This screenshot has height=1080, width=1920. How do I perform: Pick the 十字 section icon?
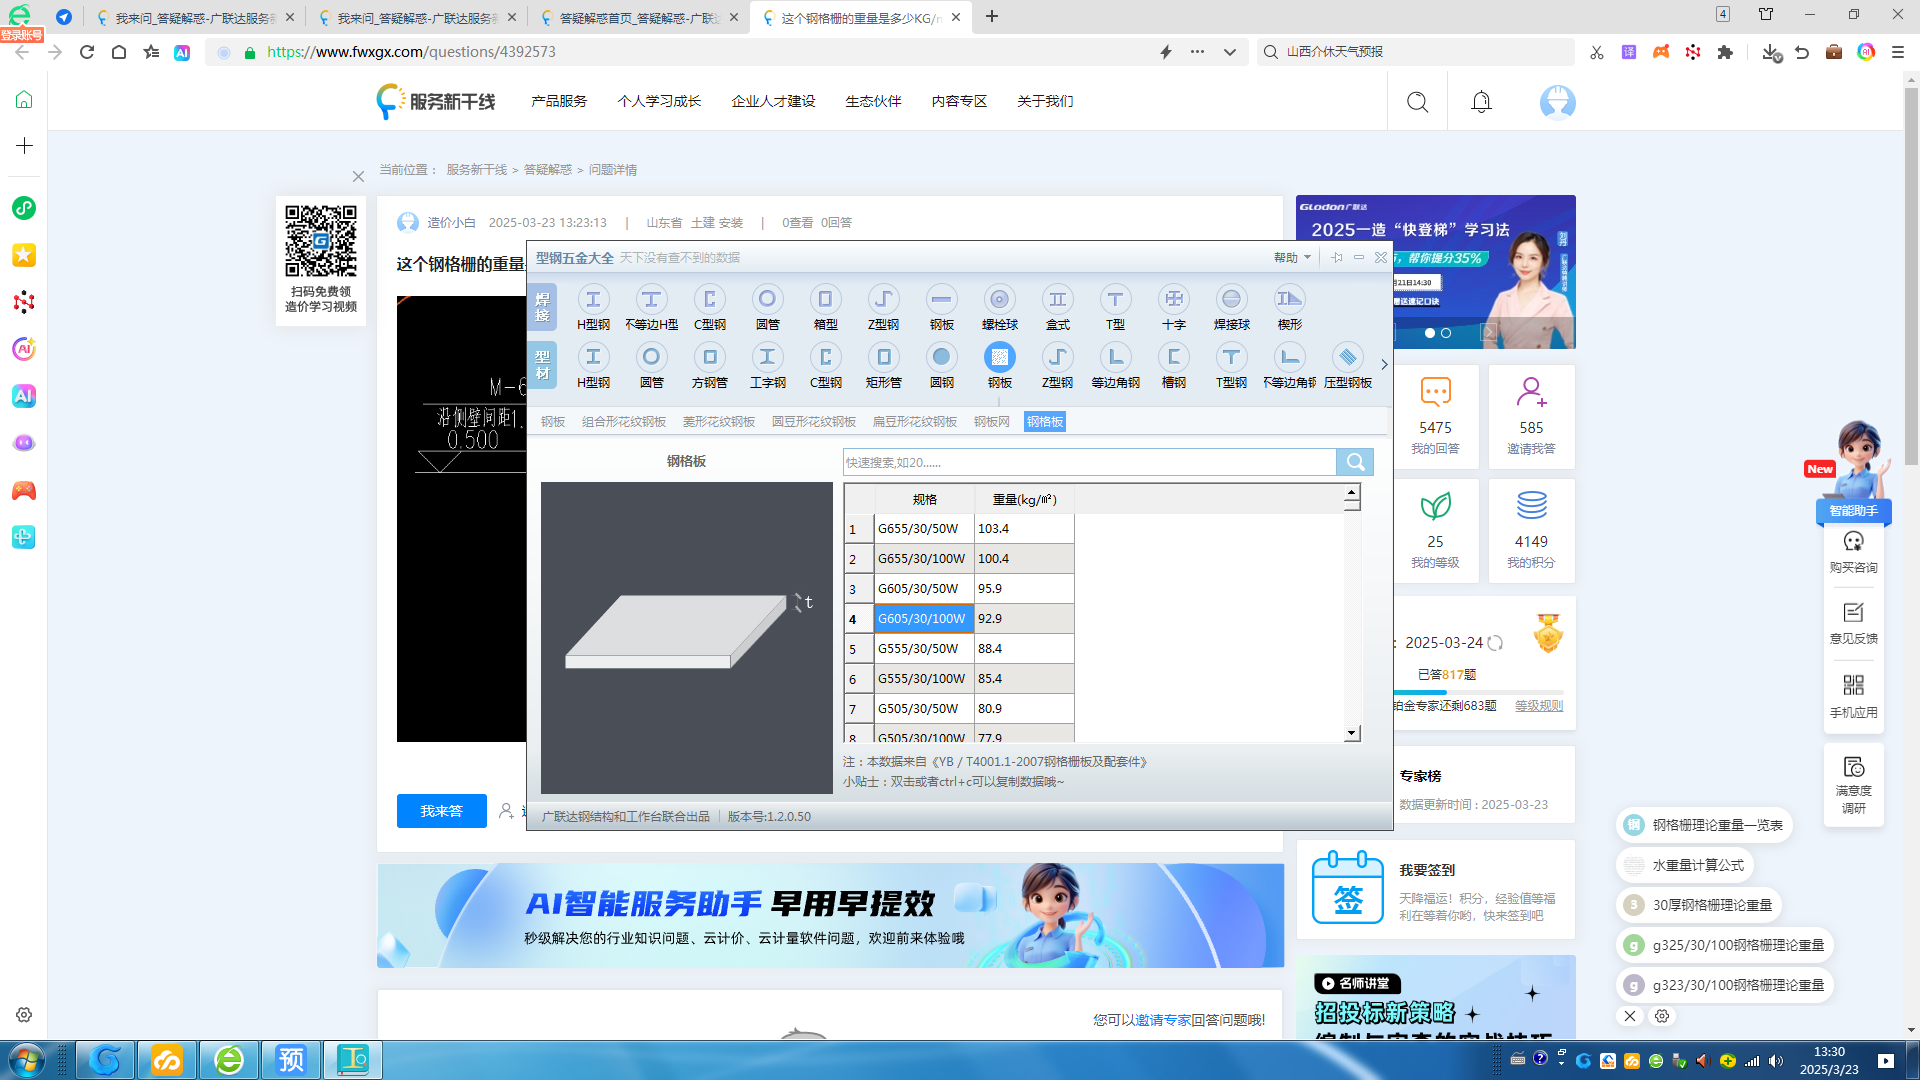point(1173,308)
